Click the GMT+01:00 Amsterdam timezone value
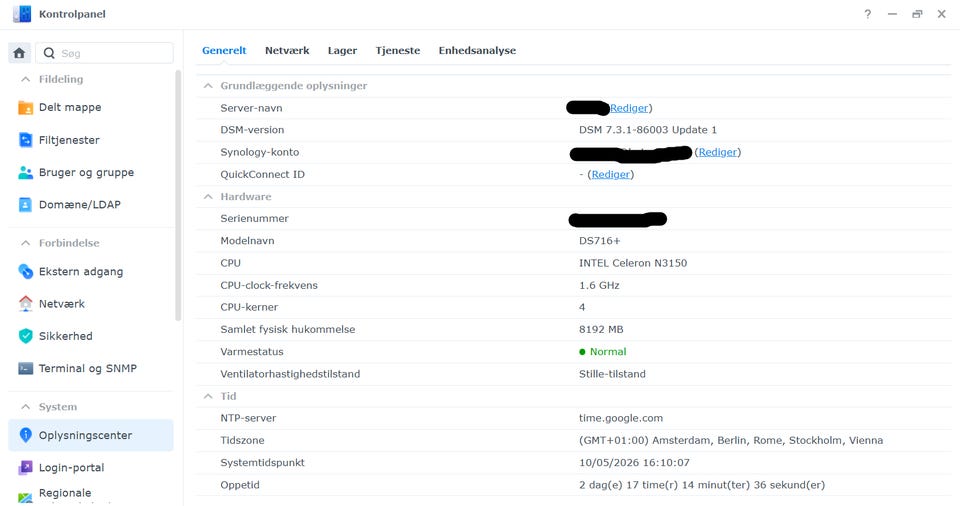Viewport: 960px width, 506px height. click(731, 440)
